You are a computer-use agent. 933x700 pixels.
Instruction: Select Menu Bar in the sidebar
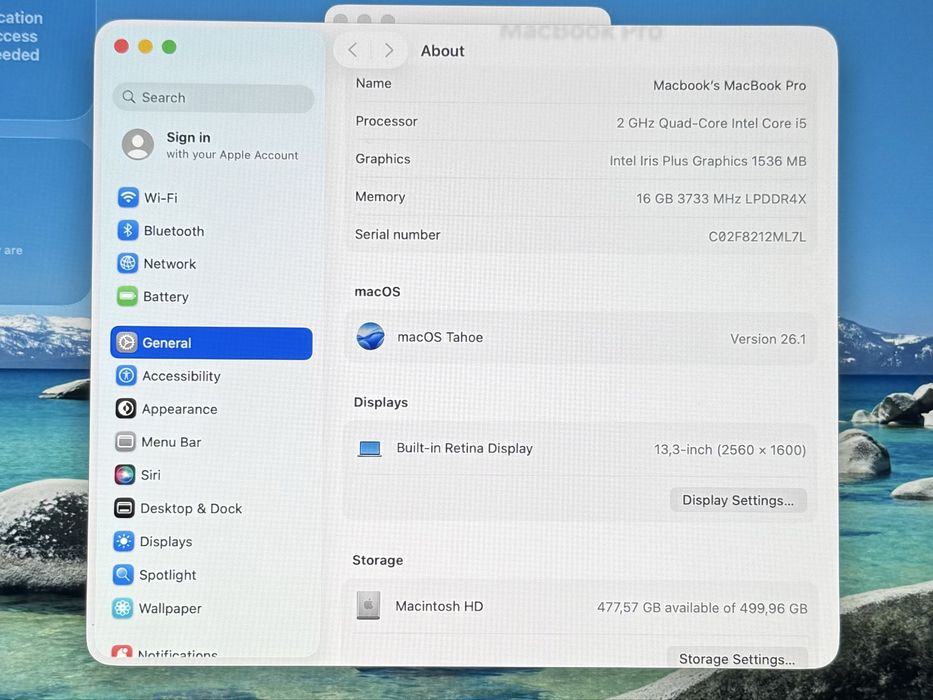[x=210, y=442]
